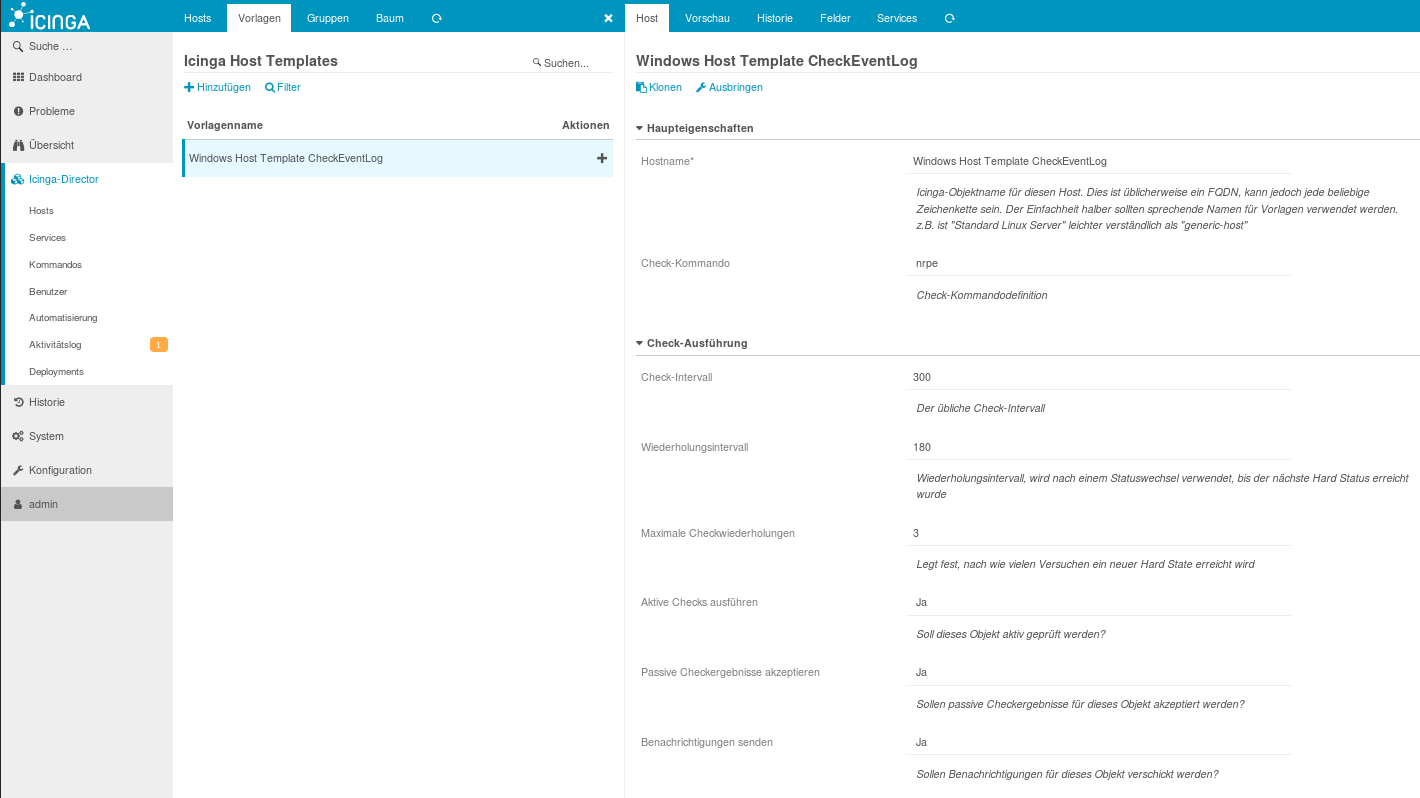Click the Check-Intervall input field
Screen dimensions: 1420x798
[1098, 377]
